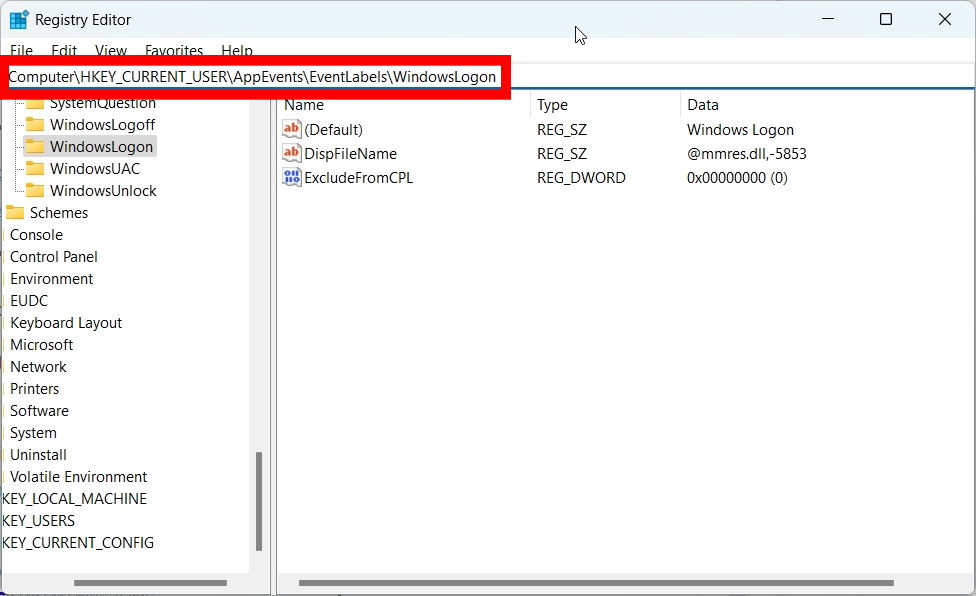Select the System key
The image size is (976, 596).
click(34, 433)
